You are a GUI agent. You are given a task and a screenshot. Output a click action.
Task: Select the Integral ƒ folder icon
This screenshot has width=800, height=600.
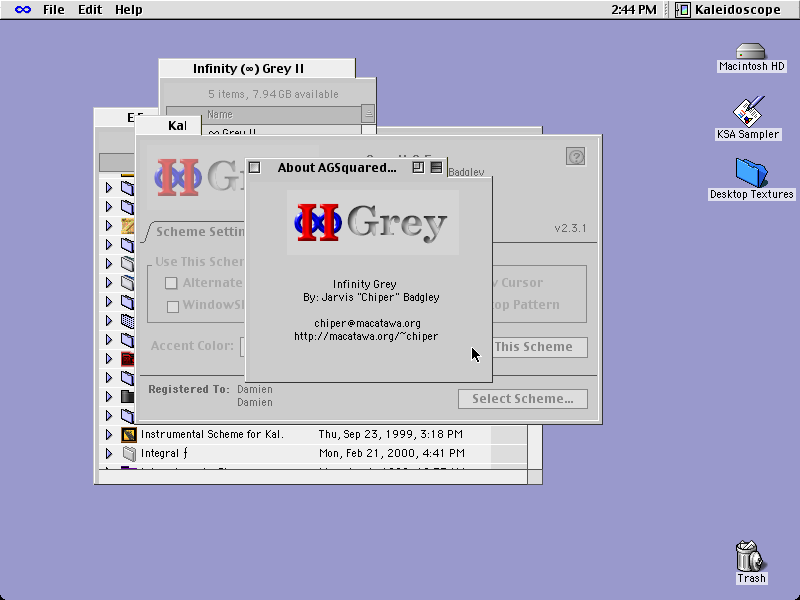(x=129, y=453)
